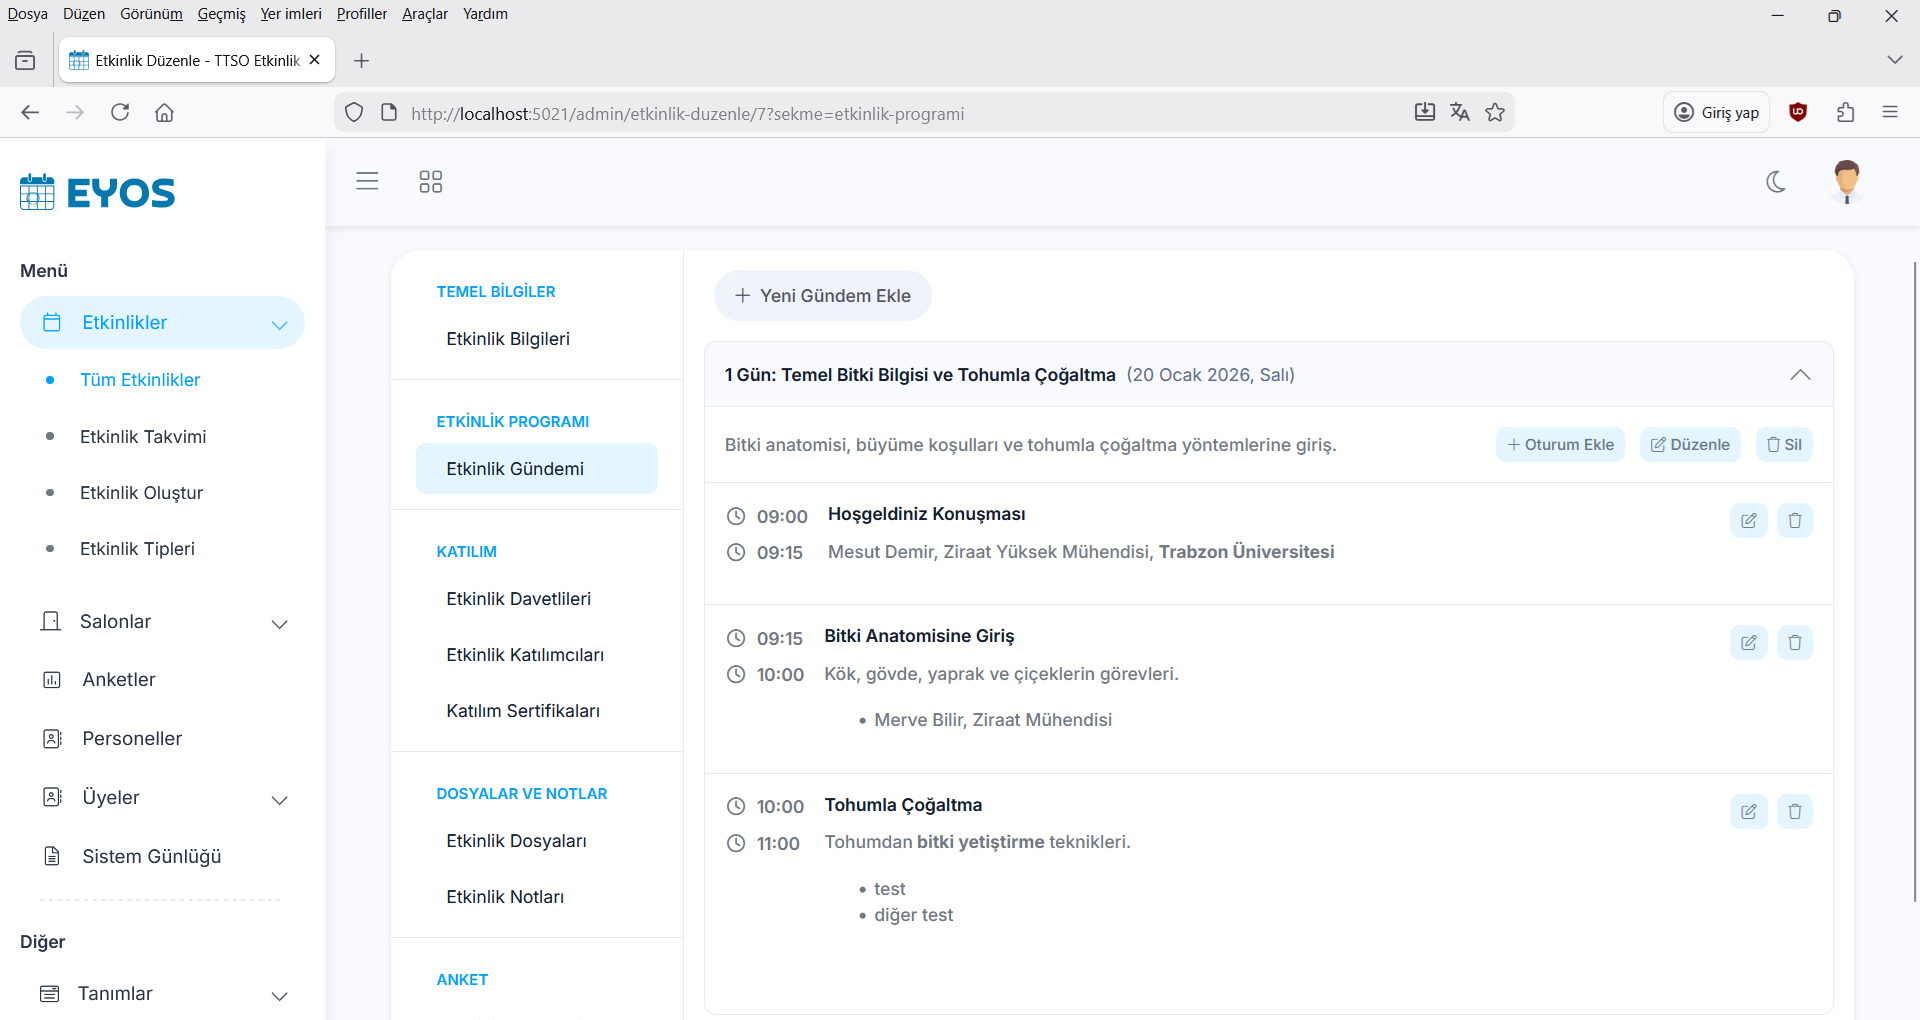
Task: Switch to Etkinlik Davetlileri section
Action: coord(518,599)
